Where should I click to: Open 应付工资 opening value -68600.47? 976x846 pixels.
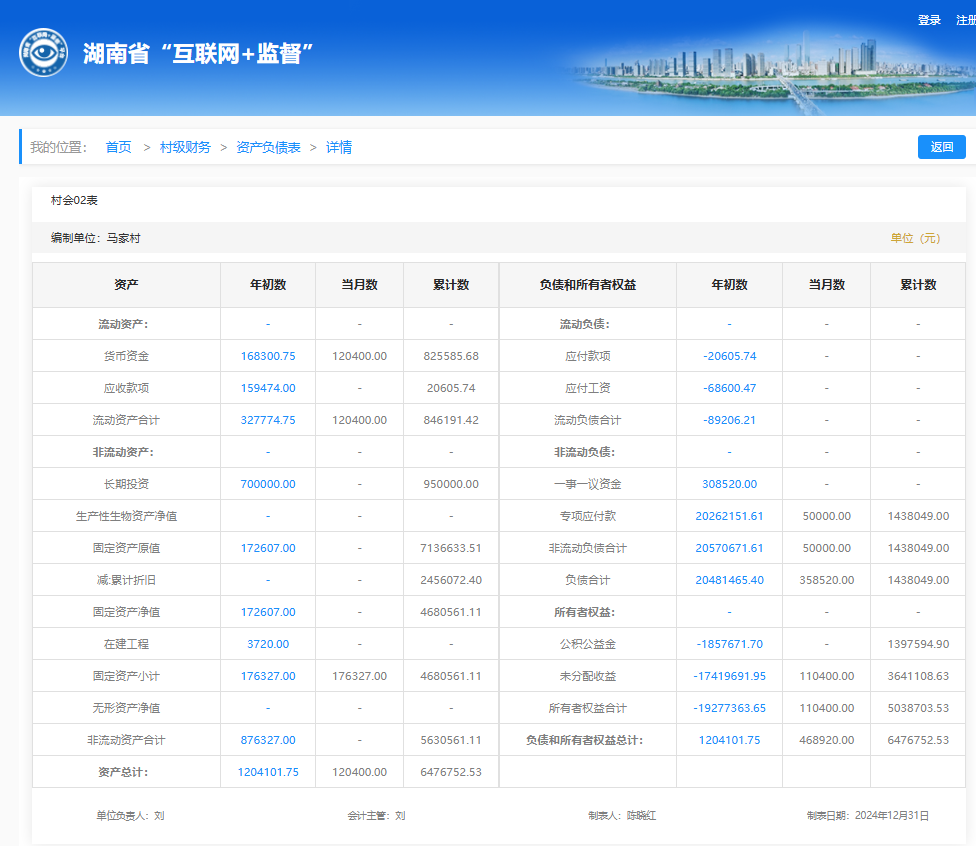coord(729,388)
